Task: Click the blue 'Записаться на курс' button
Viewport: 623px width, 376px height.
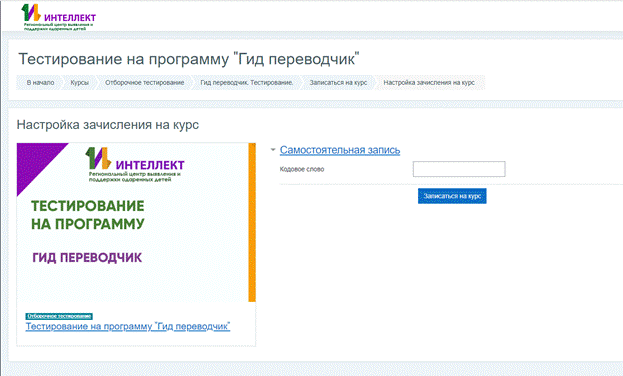Action: 452,196
